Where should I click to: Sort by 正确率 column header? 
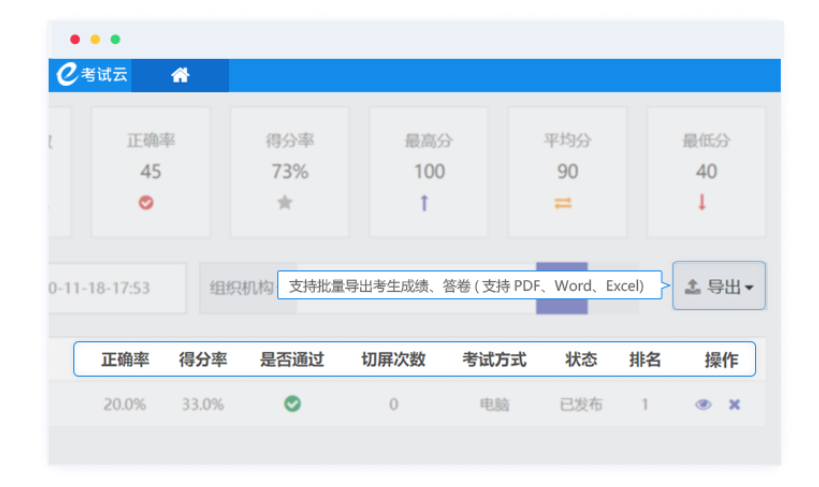(x=125, y=360)
